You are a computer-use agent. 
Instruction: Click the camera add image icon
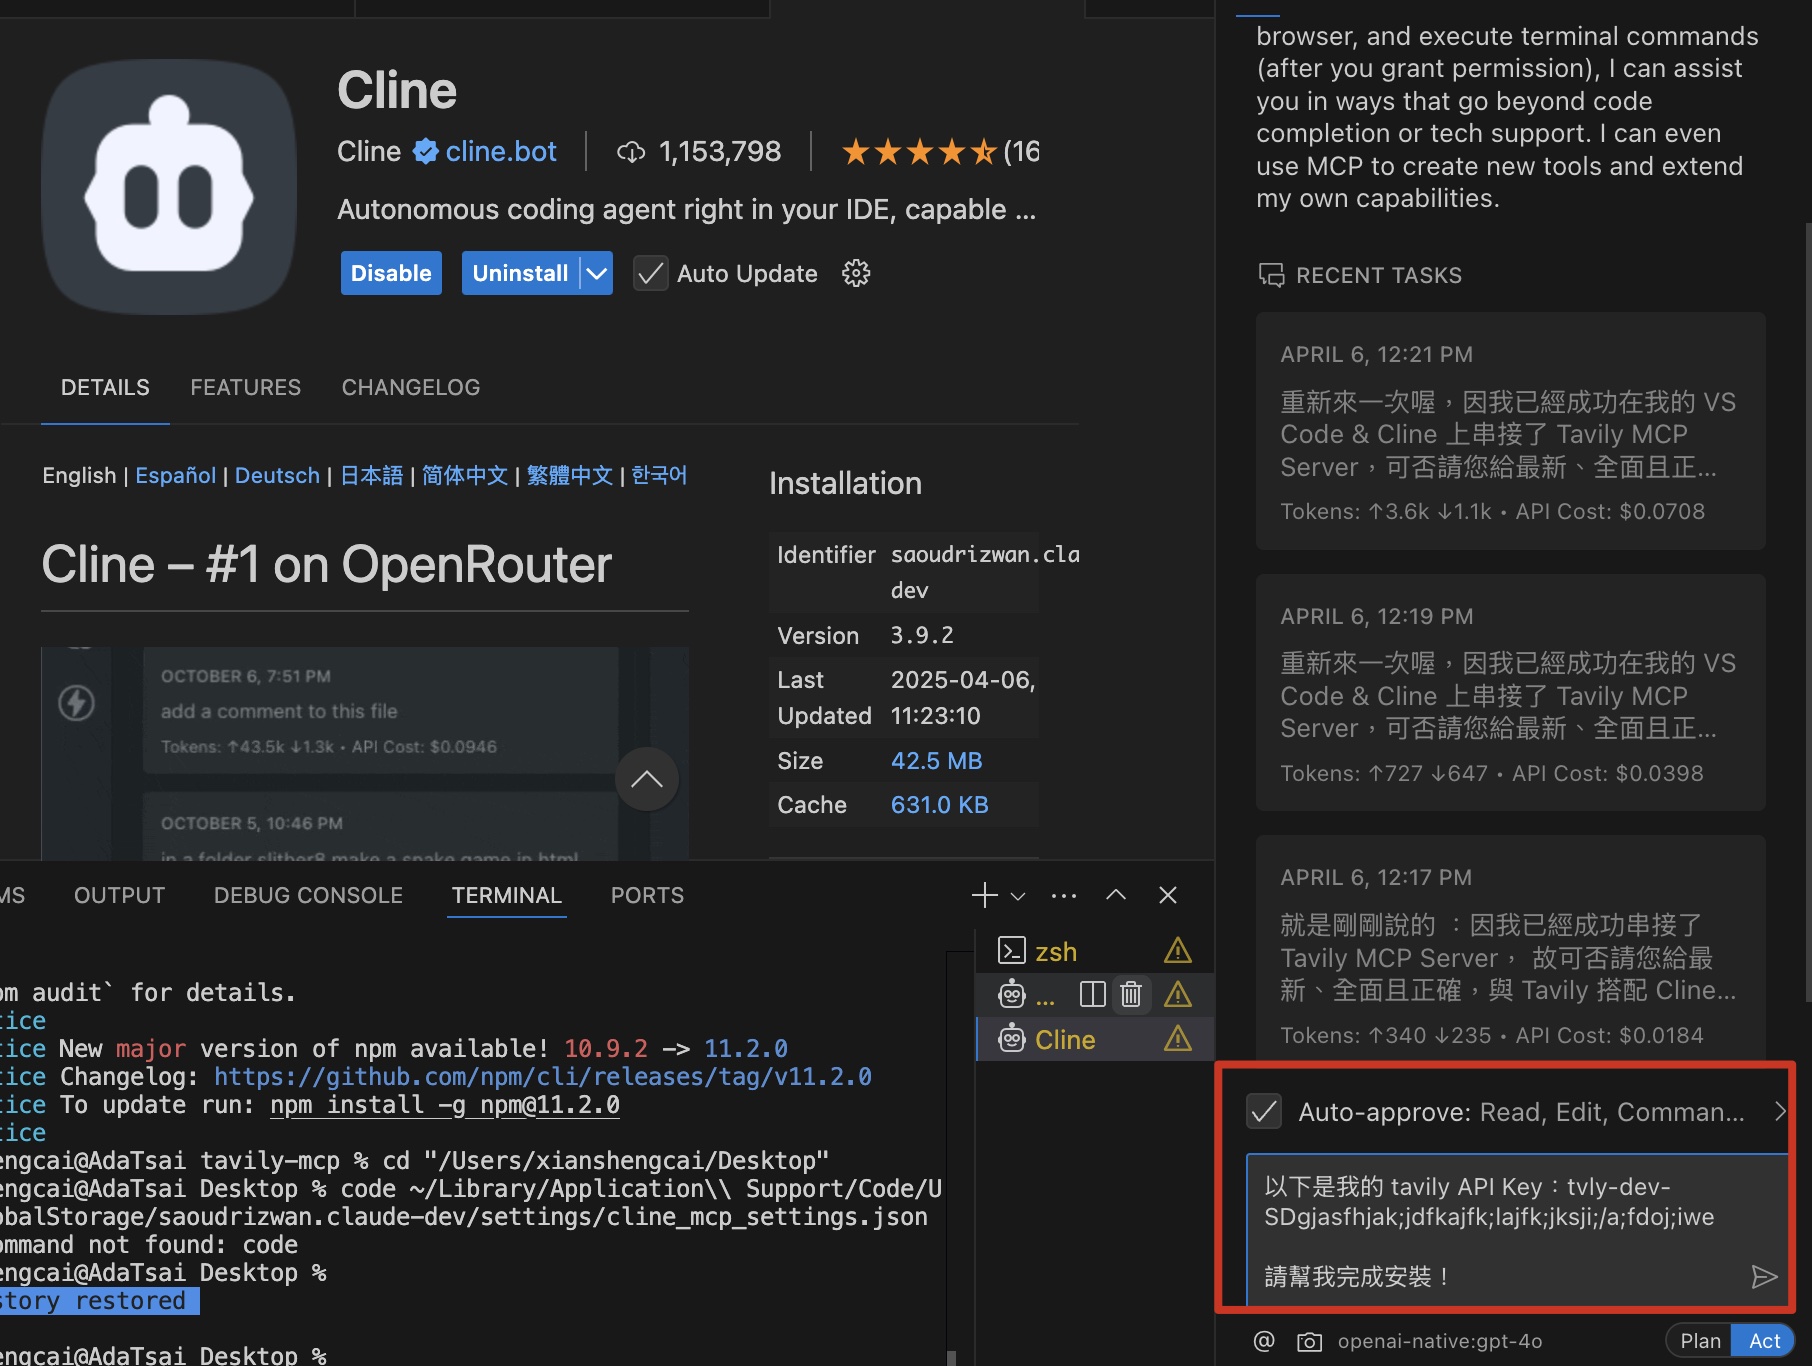pyautogui.click(x=1309, y=1342)
